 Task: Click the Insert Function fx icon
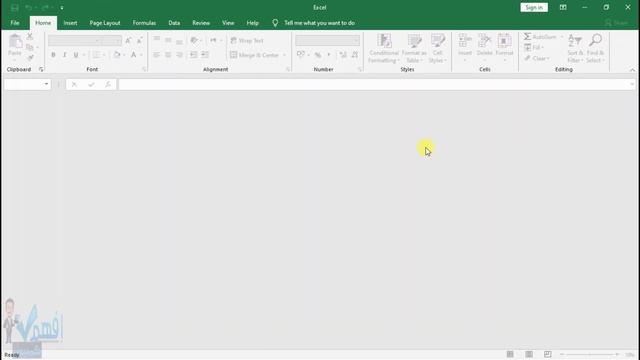click(x=108, y=84)
